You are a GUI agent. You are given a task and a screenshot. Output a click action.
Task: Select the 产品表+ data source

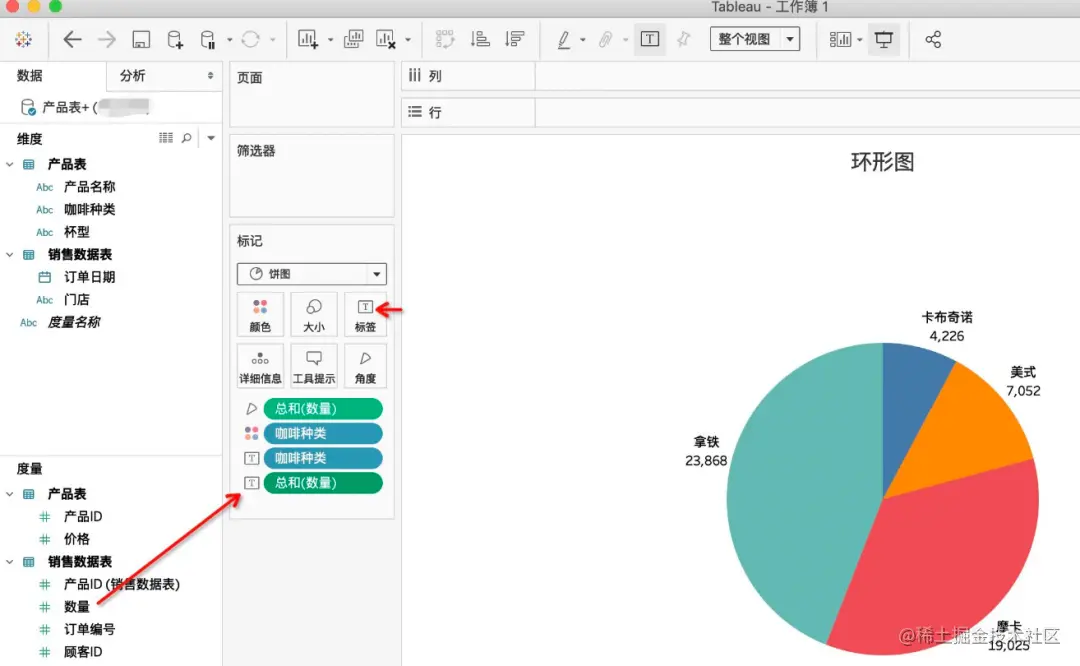coord(86,107)
